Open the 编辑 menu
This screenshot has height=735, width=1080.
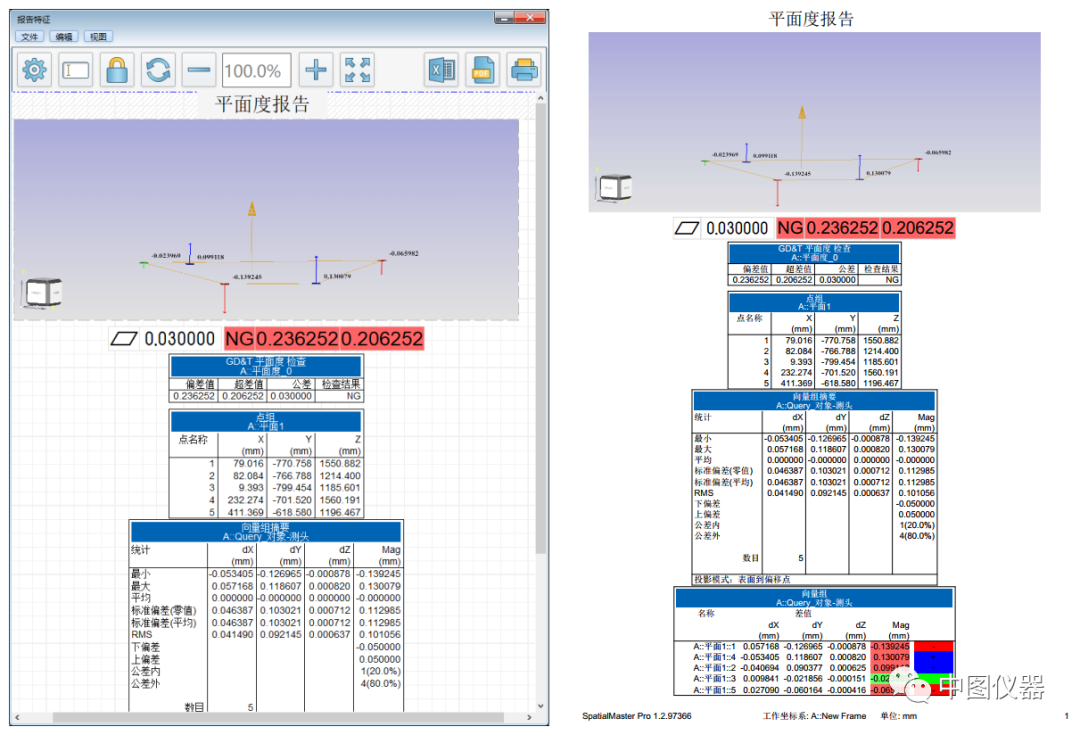tap(62, 36)
